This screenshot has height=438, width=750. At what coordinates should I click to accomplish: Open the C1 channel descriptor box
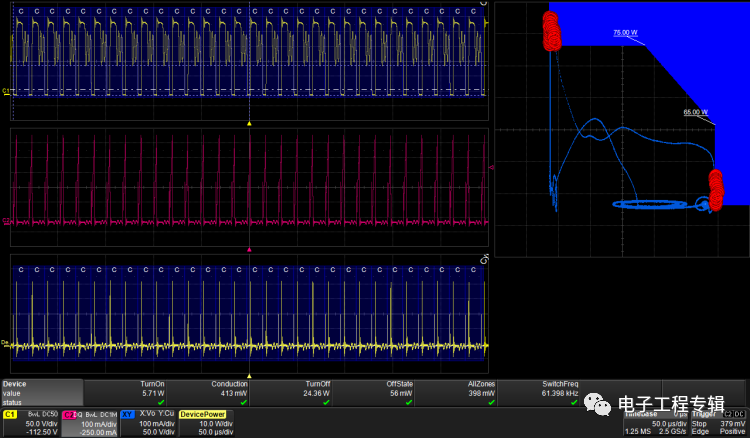pyautogui.click(x=31, y=423)
